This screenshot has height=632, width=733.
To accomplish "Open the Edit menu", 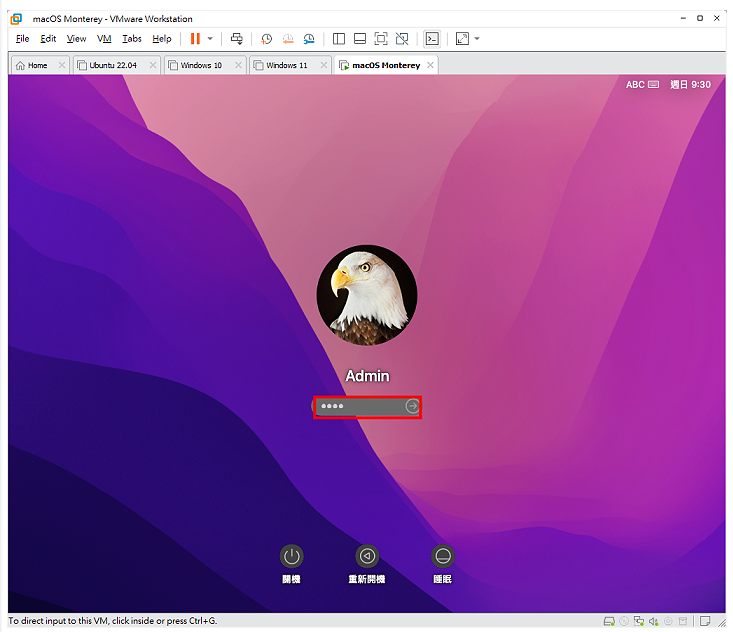I will pyautogui.click(x=48, y=39).
